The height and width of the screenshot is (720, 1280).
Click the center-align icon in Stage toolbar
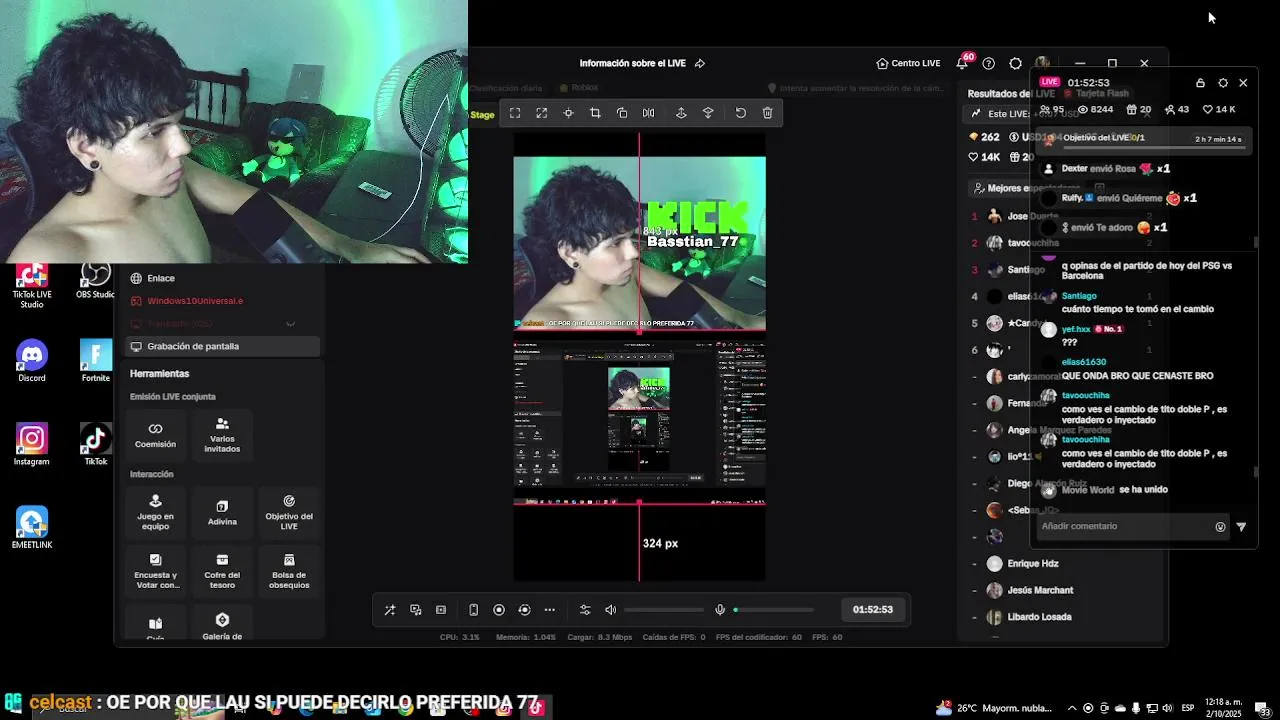pos(568,113)
